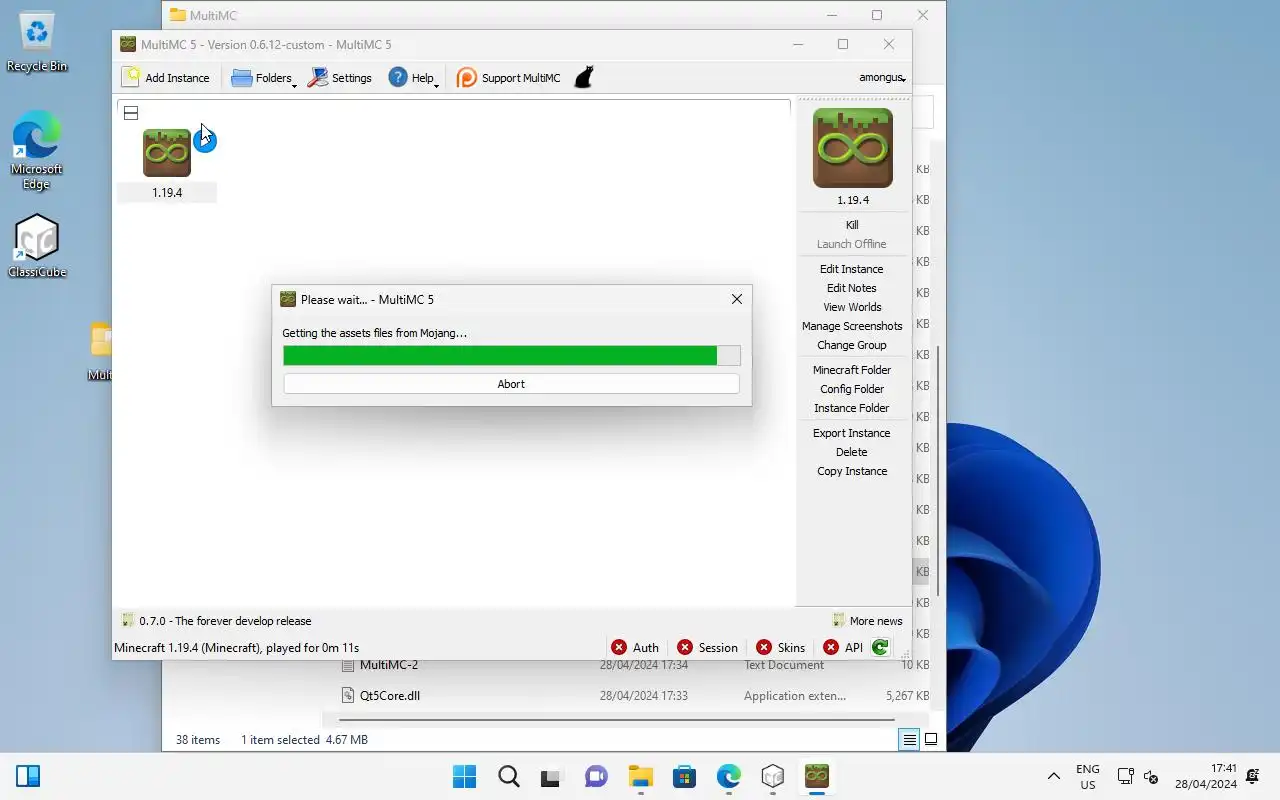Click Change Group in the sidebar
Screen dimensions: 1280x800
852,345
